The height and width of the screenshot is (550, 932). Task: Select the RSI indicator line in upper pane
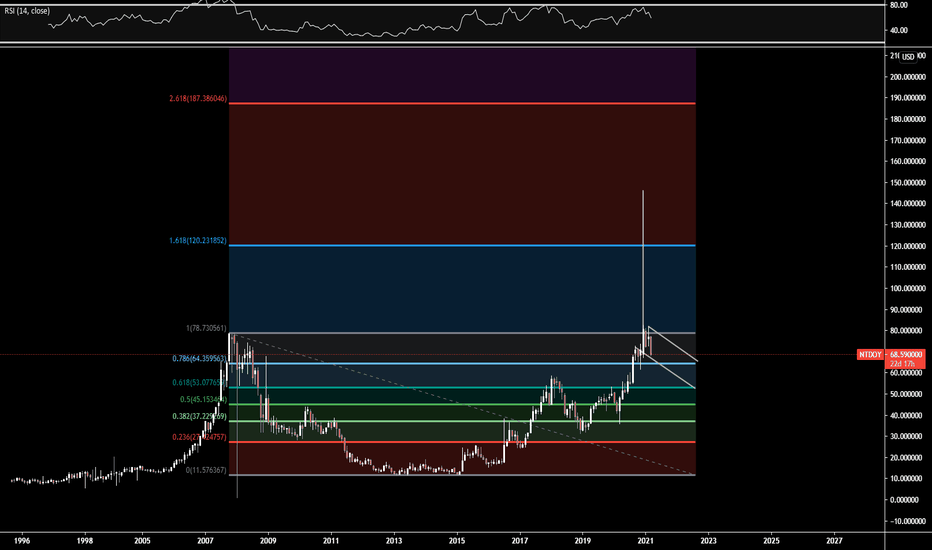[350, 21]
